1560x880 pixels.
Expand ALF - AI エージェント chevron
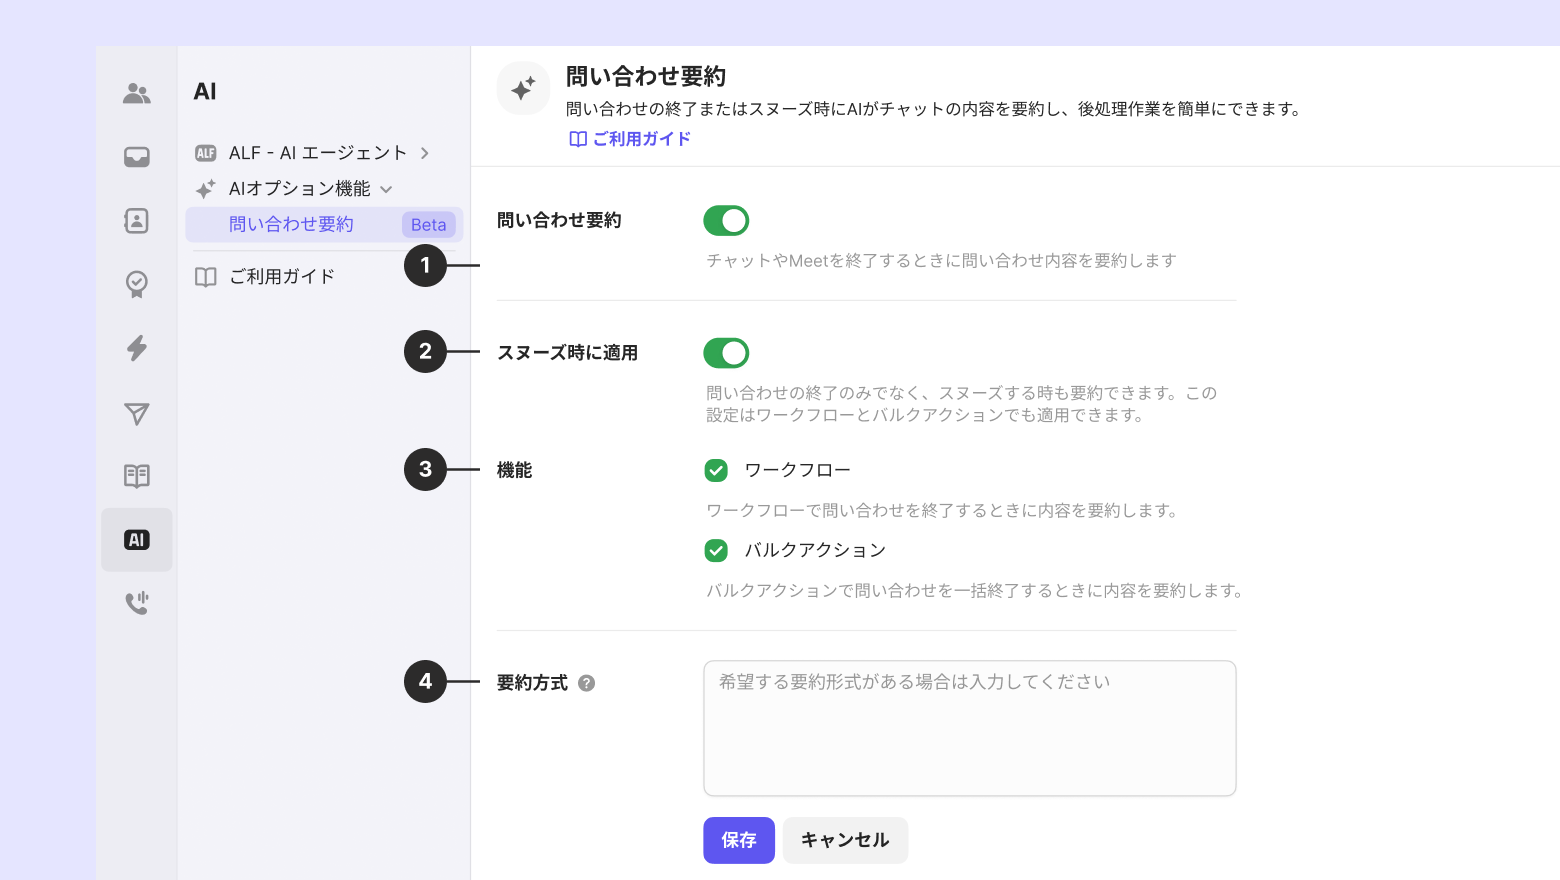coord(425,153)
